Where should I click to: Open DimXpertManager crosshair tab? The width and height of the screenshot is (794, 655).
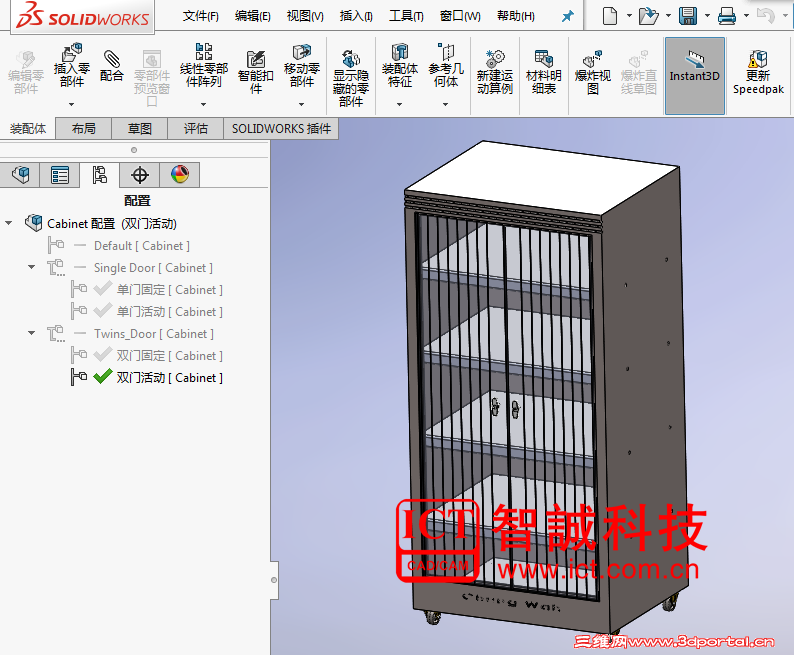(x=140, y=175)
